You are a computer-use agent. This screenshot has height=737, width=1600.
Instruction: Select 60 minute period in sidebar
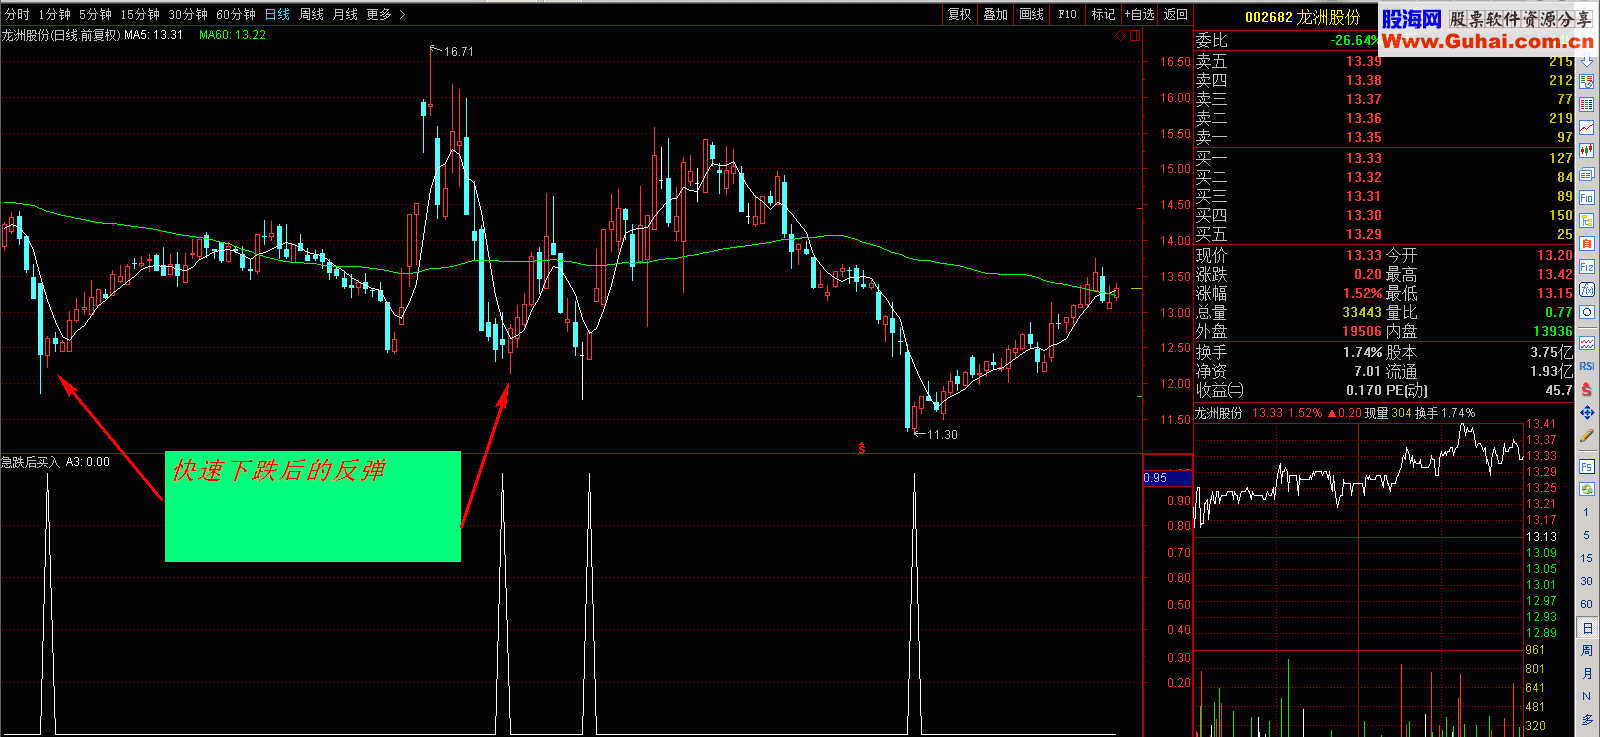[1586, 604]
